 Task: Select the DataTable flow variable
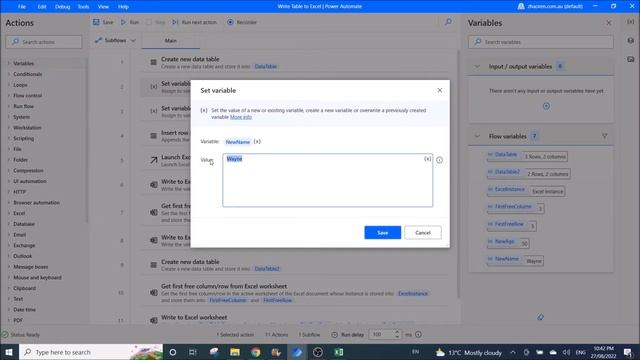pos(527,156)
